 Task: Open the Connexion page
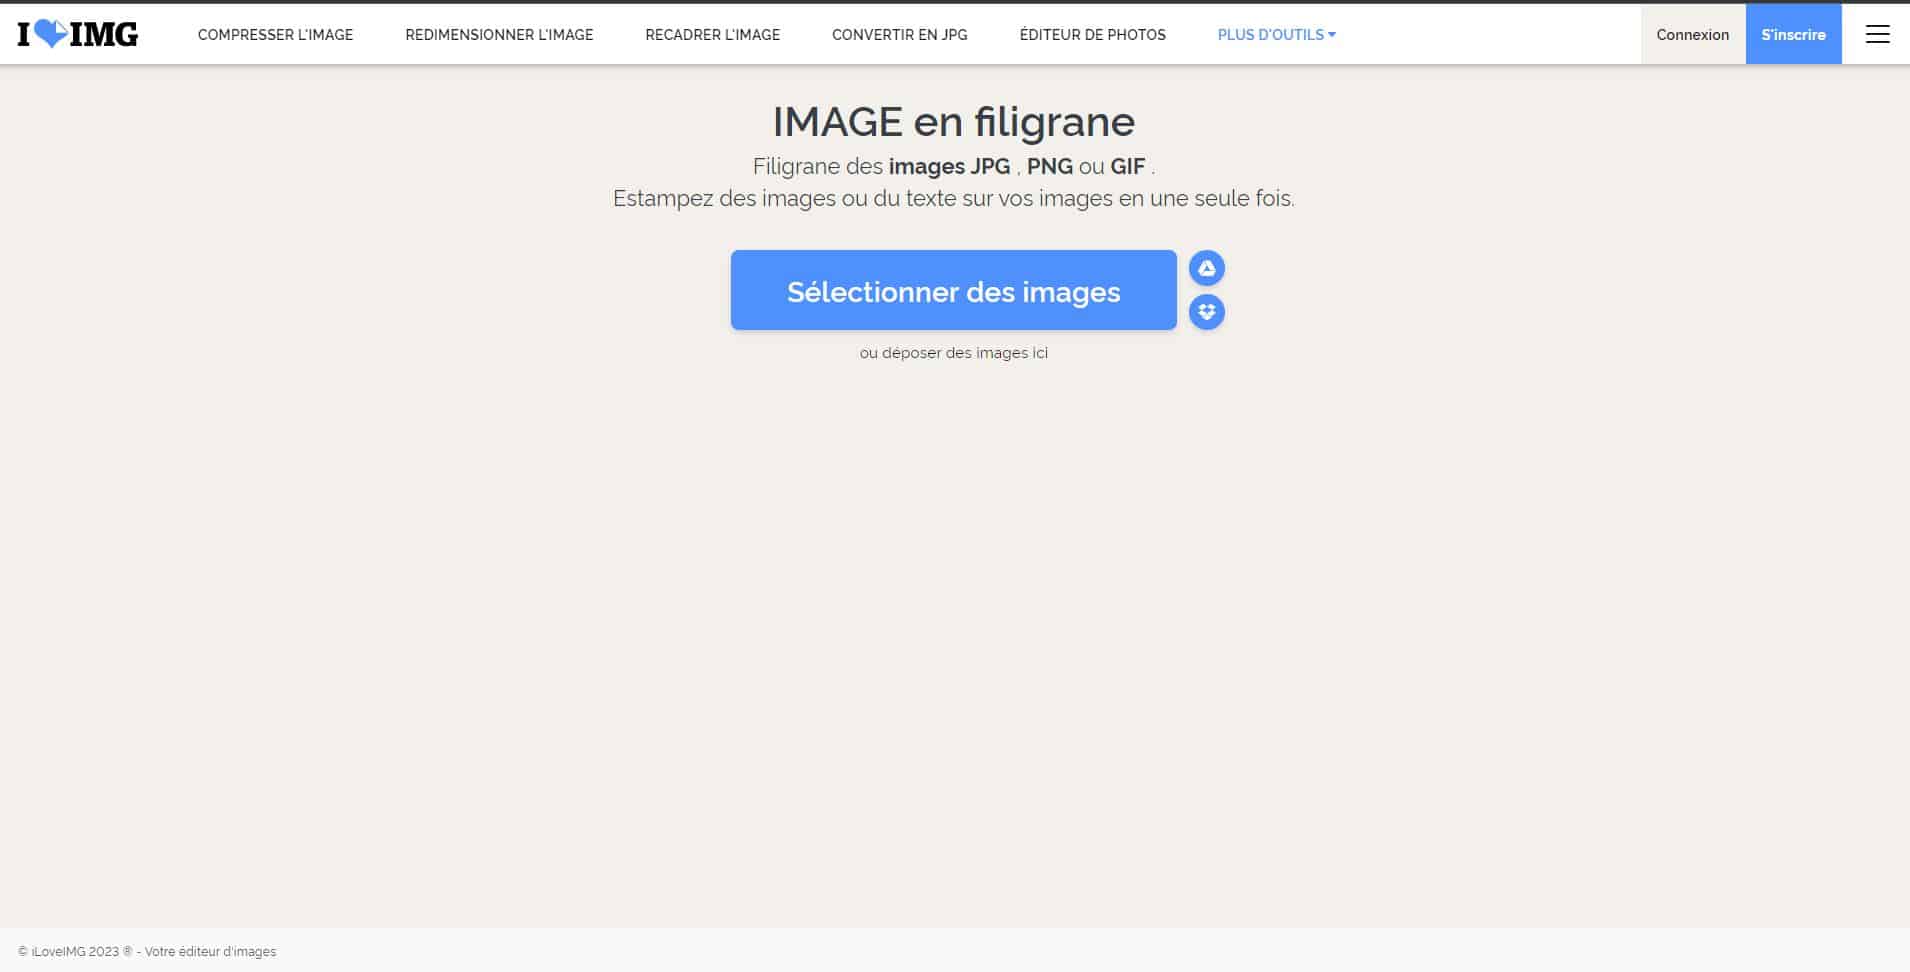point(1693,34)
